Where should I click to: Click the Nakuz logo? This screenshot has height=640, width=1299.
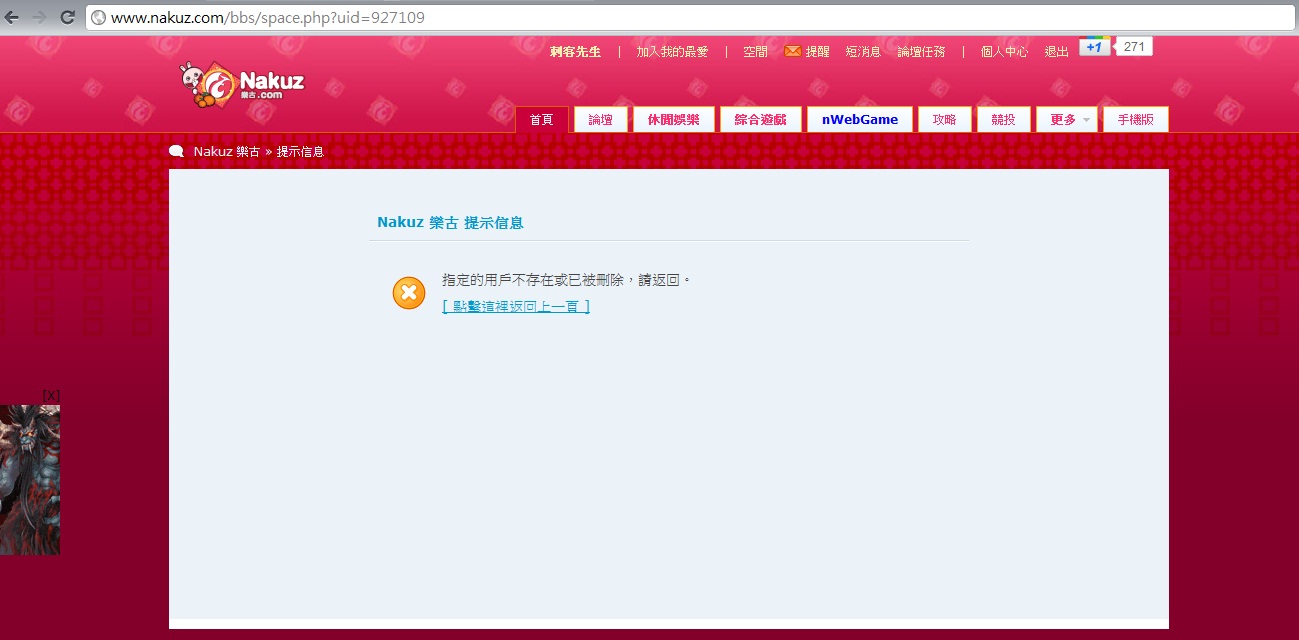tap(241, 85)
